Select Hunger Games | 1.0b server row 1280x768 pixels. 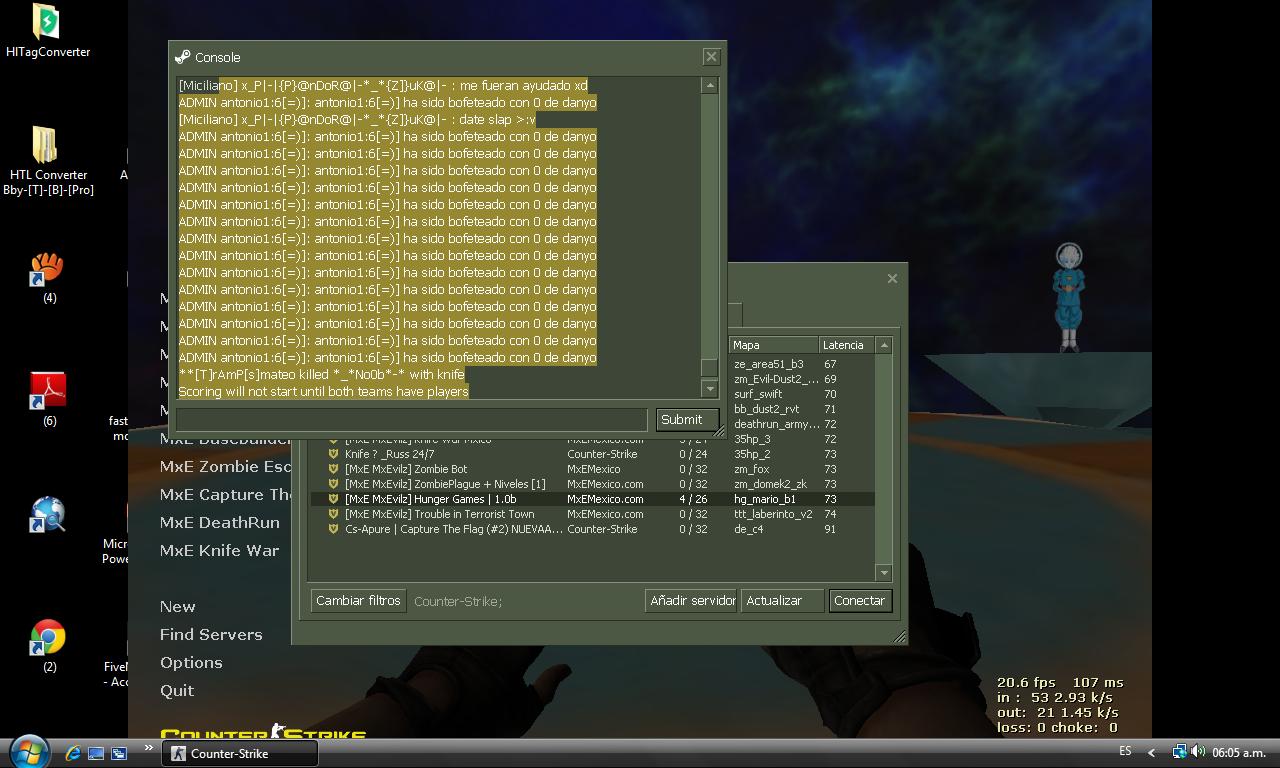[x=592, y=499]
